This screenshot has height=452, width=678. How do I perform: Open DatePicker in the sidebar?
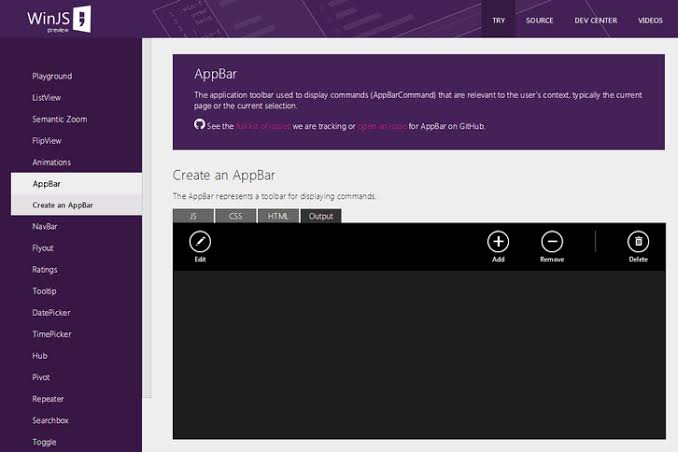pyautogui.click(x=51, y=312)
